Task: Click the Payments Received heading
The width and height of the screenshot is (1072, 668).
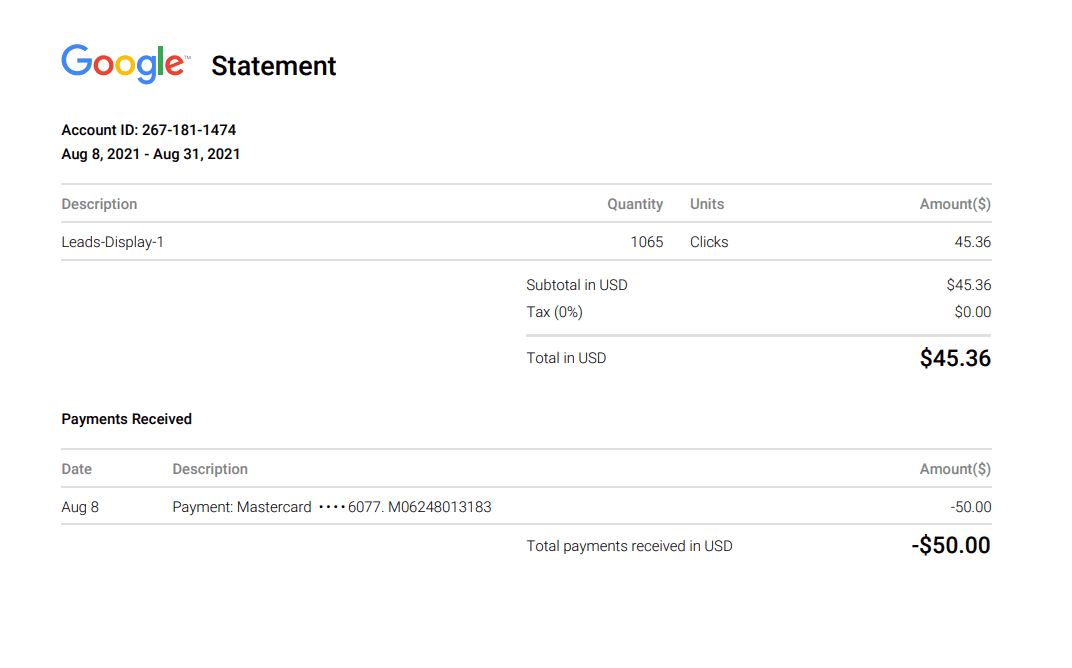Action: 126,419
